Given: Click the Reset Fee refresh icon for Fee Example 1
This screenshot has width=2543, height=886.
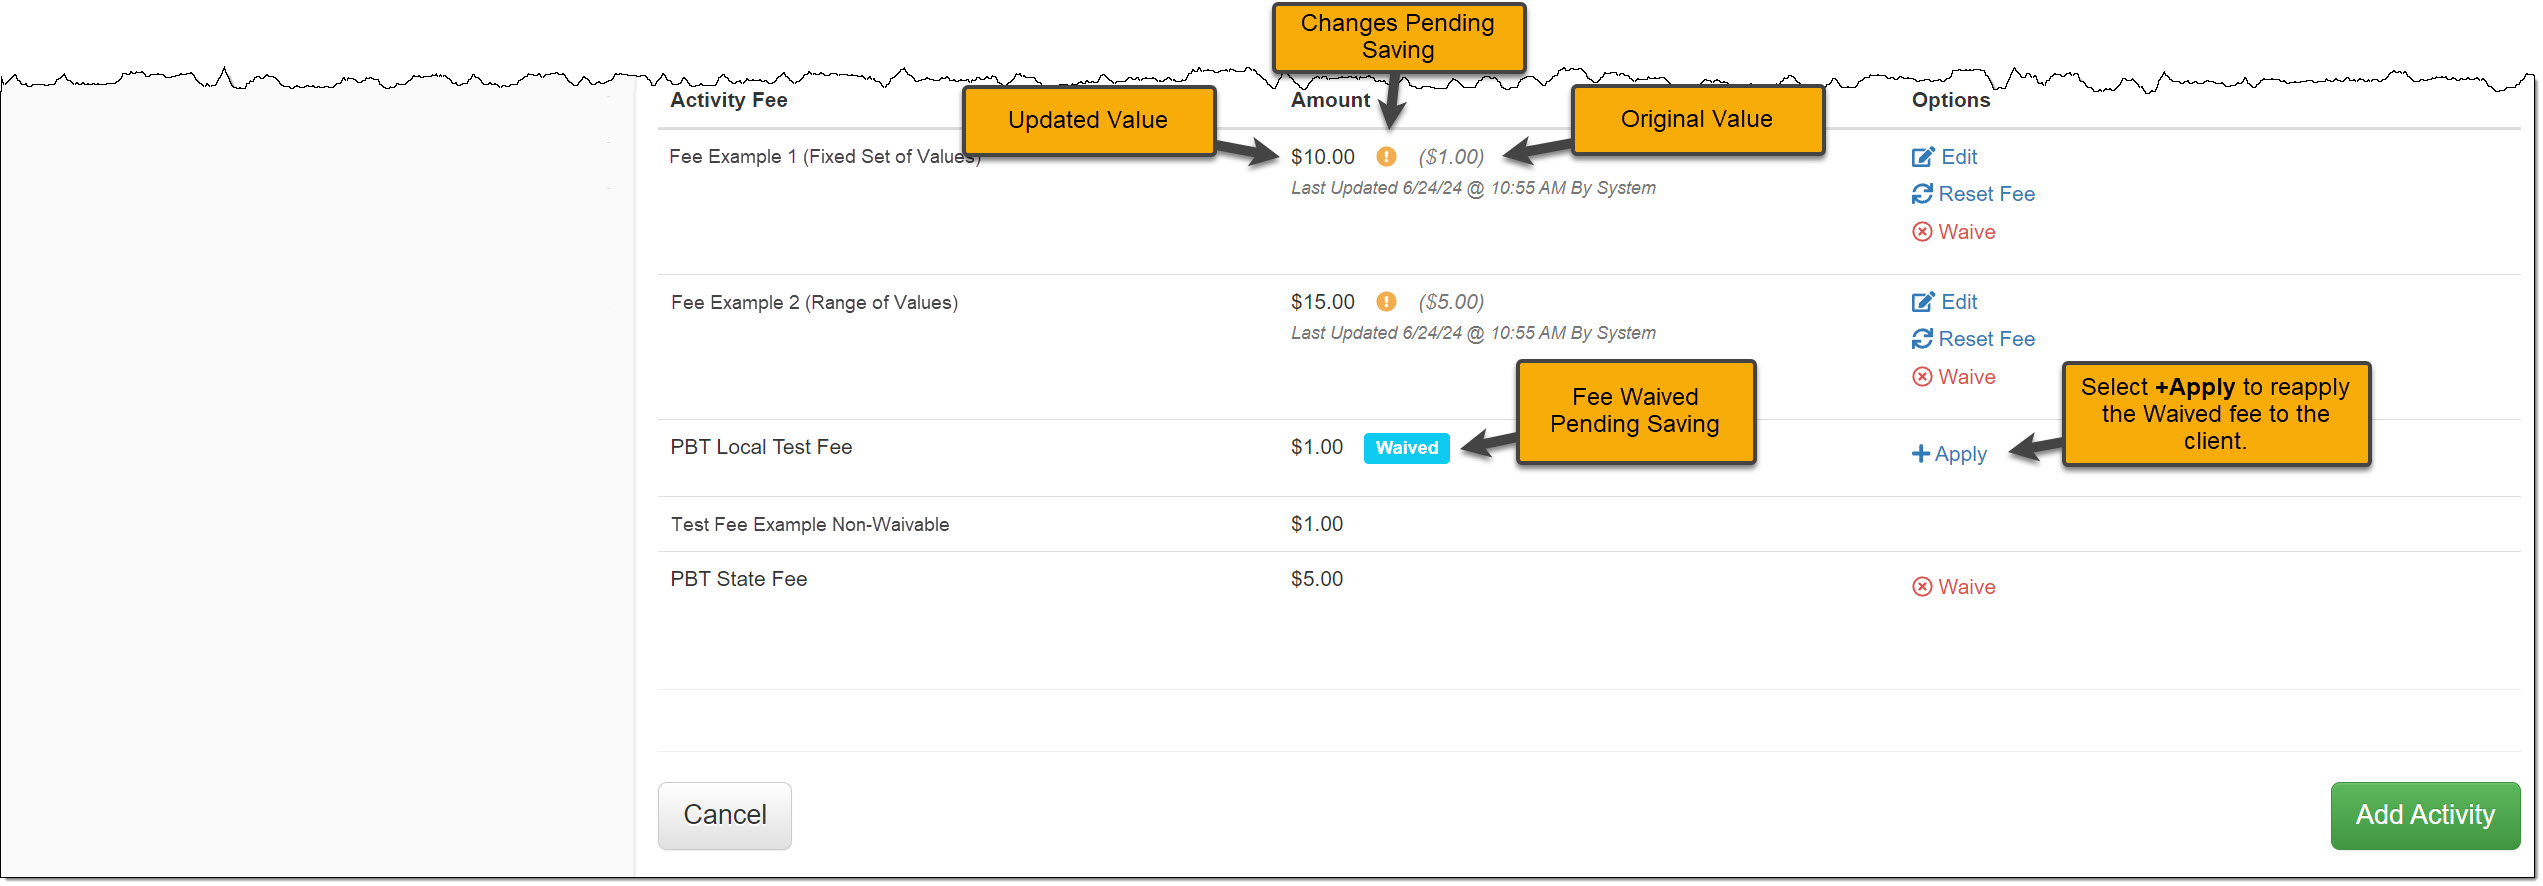Looking at the screenshot, I should tap(1922, 194).
